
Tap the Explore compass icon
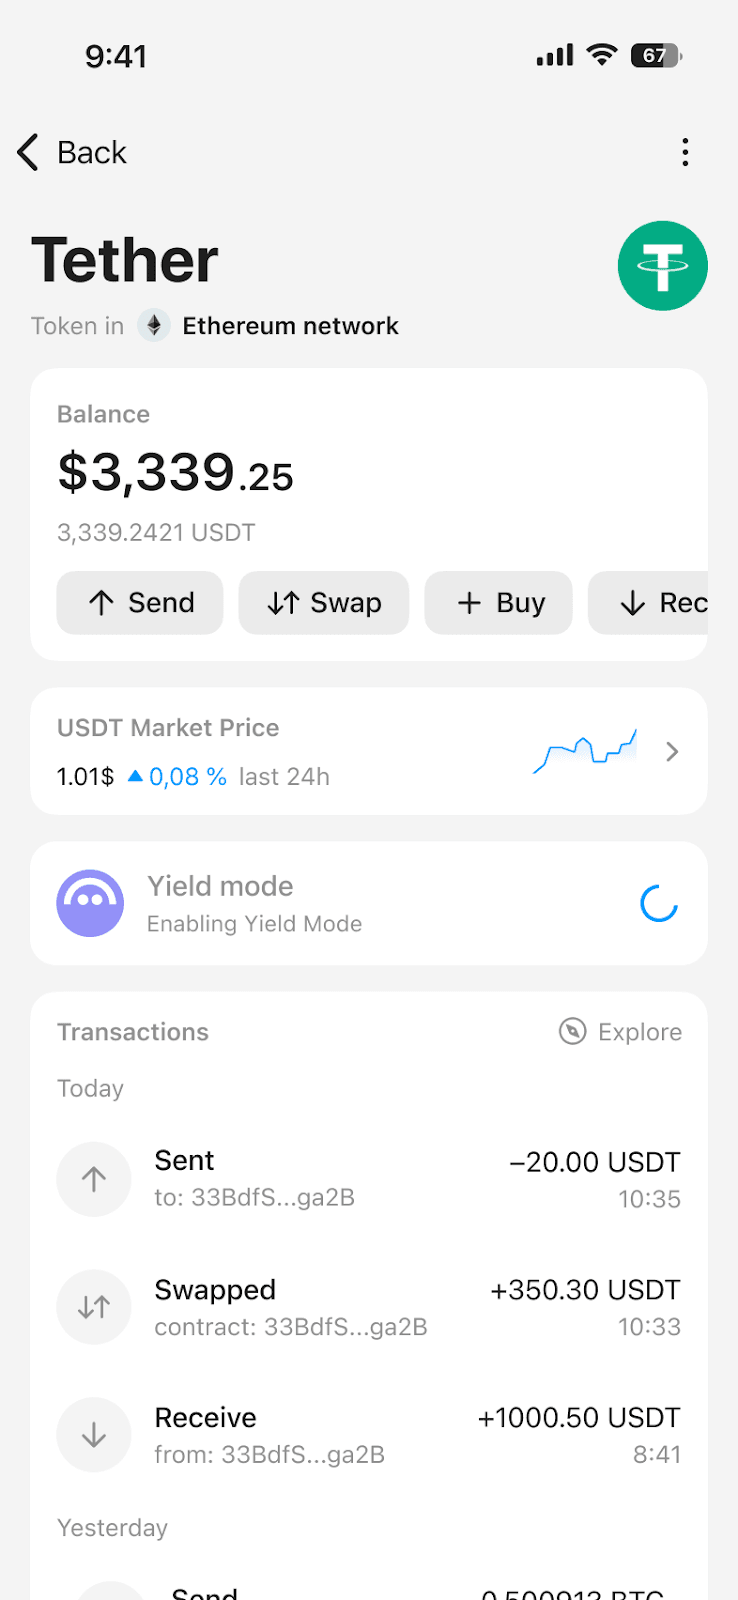[572, 1031]
